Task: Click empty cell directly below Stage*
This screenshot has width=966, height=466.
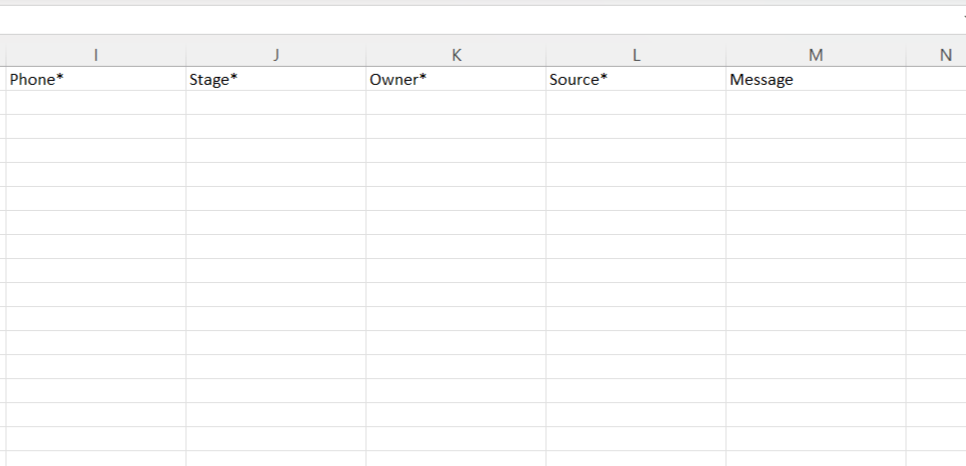Action: point(276,103)
